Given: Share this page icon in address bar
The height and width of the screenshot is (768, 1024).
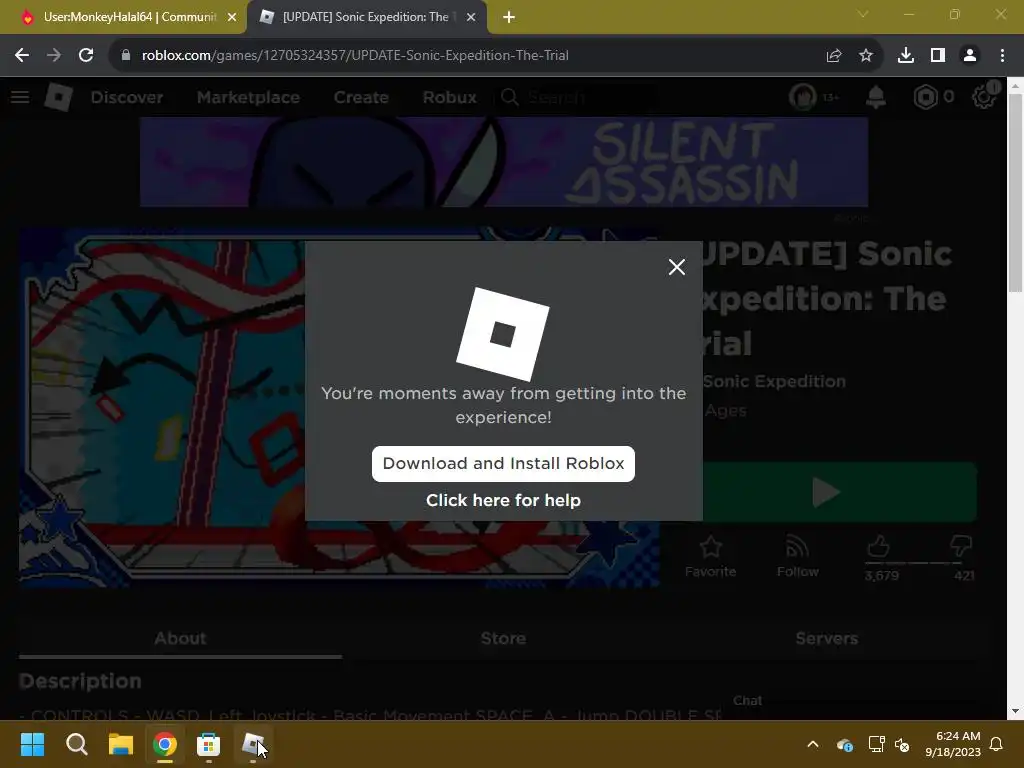Looking at the screenshot, I should 834,56.
